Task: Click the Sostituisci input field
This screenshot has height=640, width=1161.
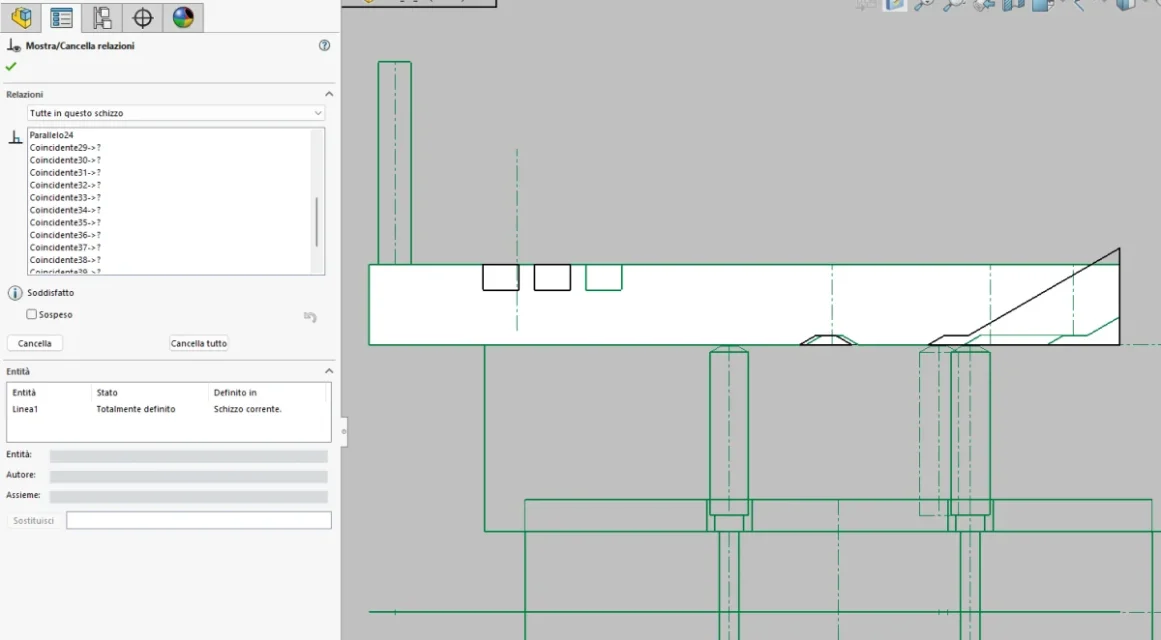Action: point(198,521)
